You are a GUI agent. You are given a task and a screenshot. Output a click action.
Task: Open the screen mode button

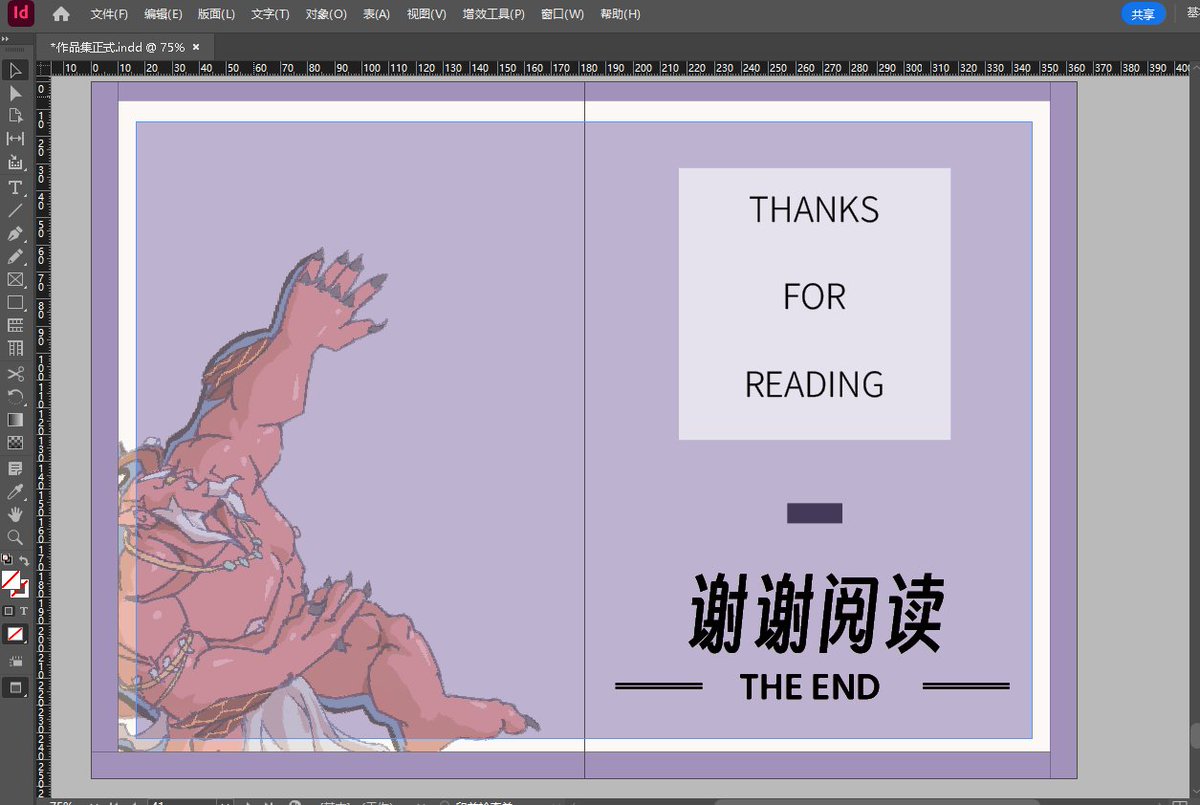tap(15, 688)
